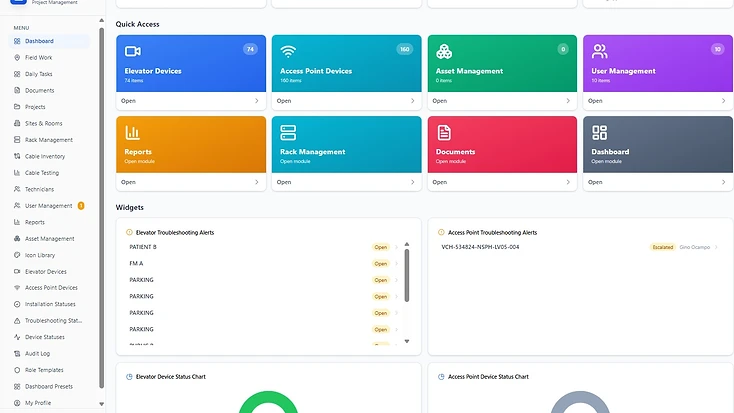Click the Cable Inventory sidebar icon
The height and width of the screenshot is (413, 734).
tap(17, 156)
